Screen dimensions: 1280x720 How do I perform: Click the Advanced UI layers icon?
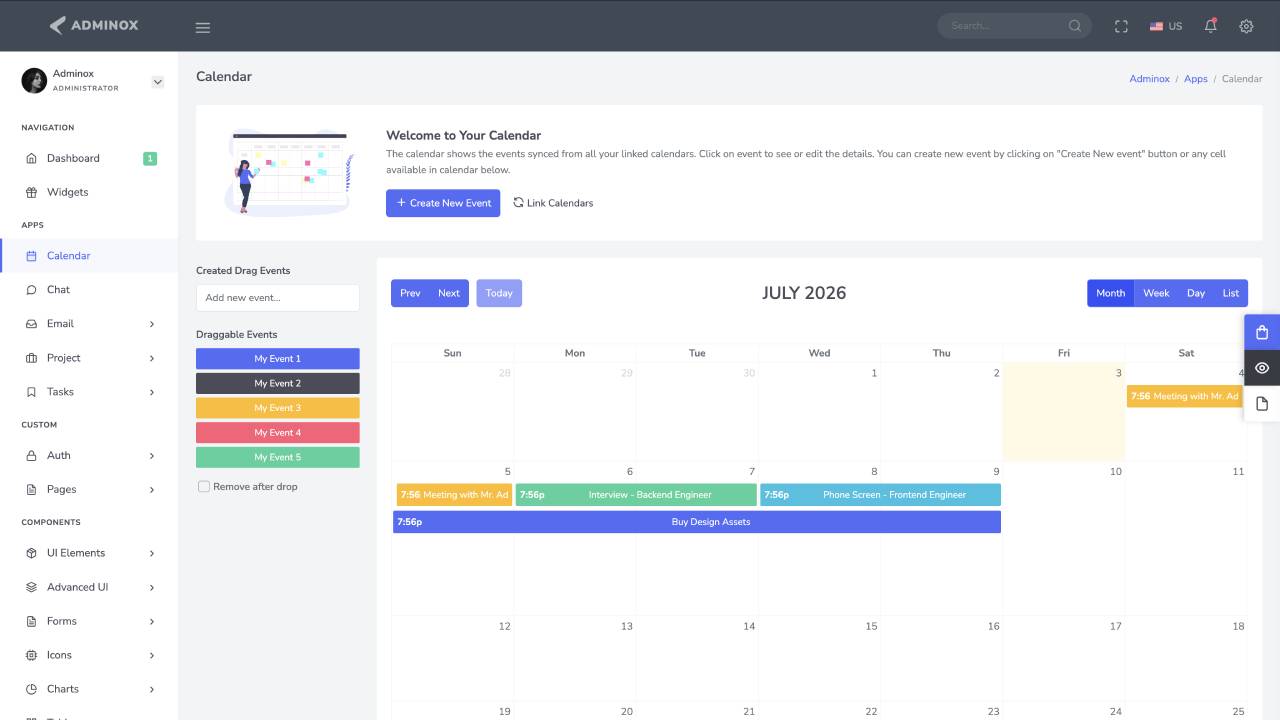coord(31,587)
